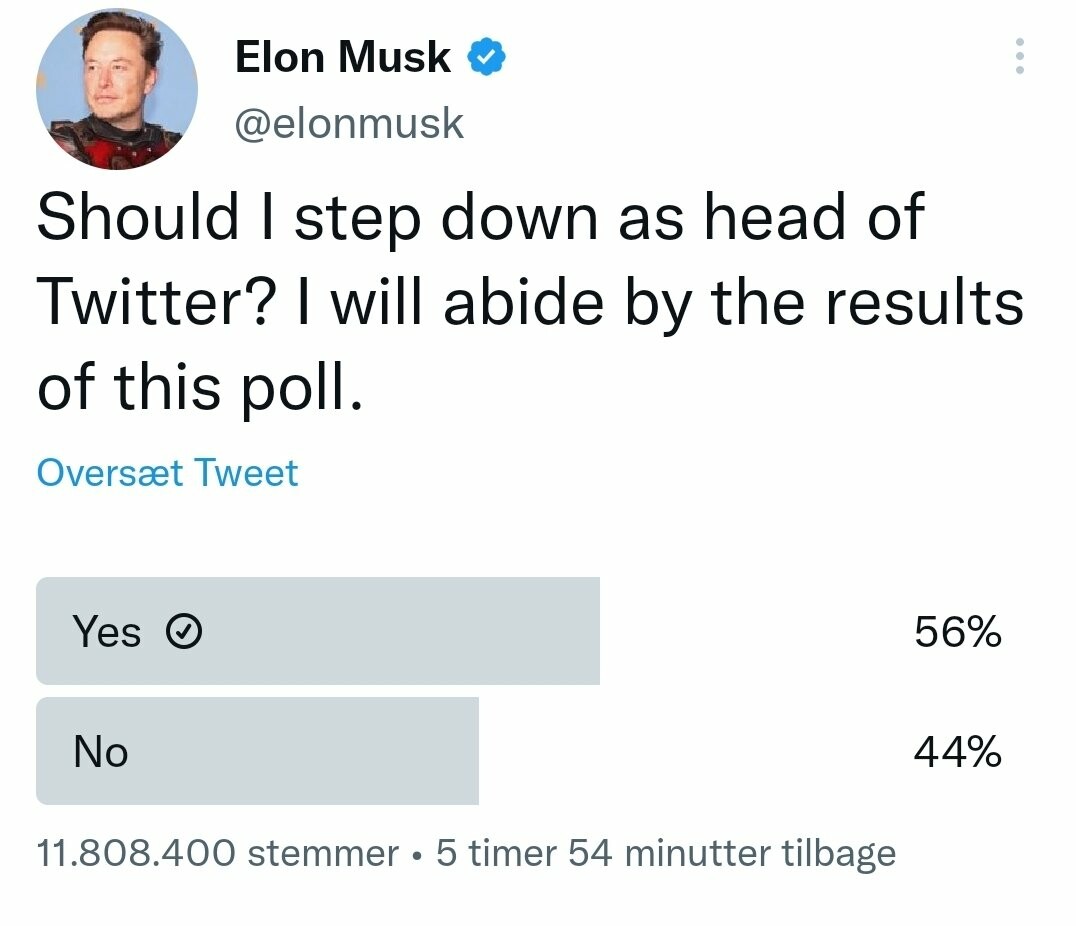The image size is (1076, 926).
Task: Click the Oversæt Tweet translate link
Action: (167, 472)
